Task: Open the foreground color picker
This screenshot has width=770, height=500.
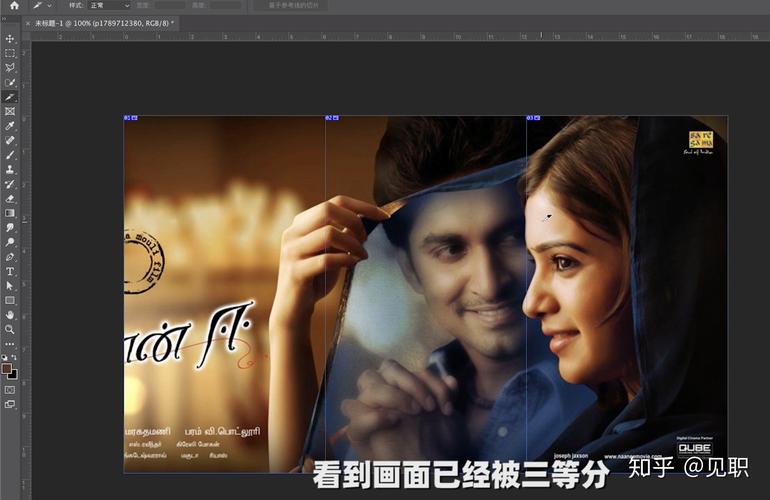Action: tap(6, 368)
